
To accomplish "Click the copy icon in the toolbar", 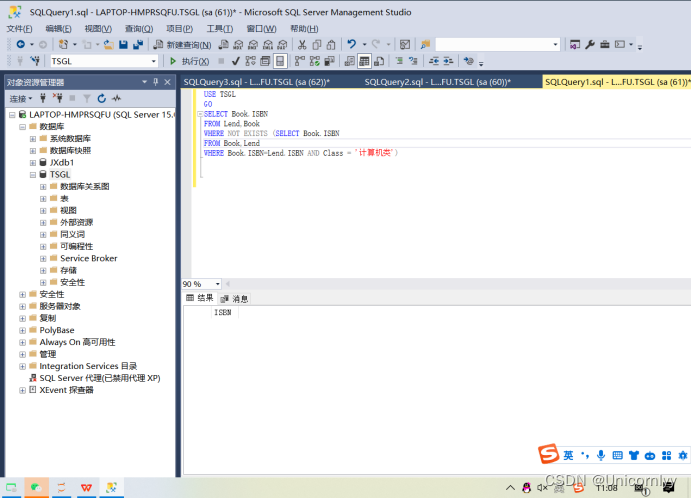I will [316, 44].
